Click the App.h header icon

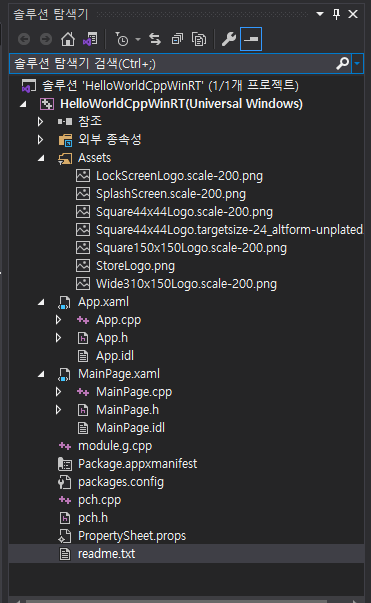point(83,338)
